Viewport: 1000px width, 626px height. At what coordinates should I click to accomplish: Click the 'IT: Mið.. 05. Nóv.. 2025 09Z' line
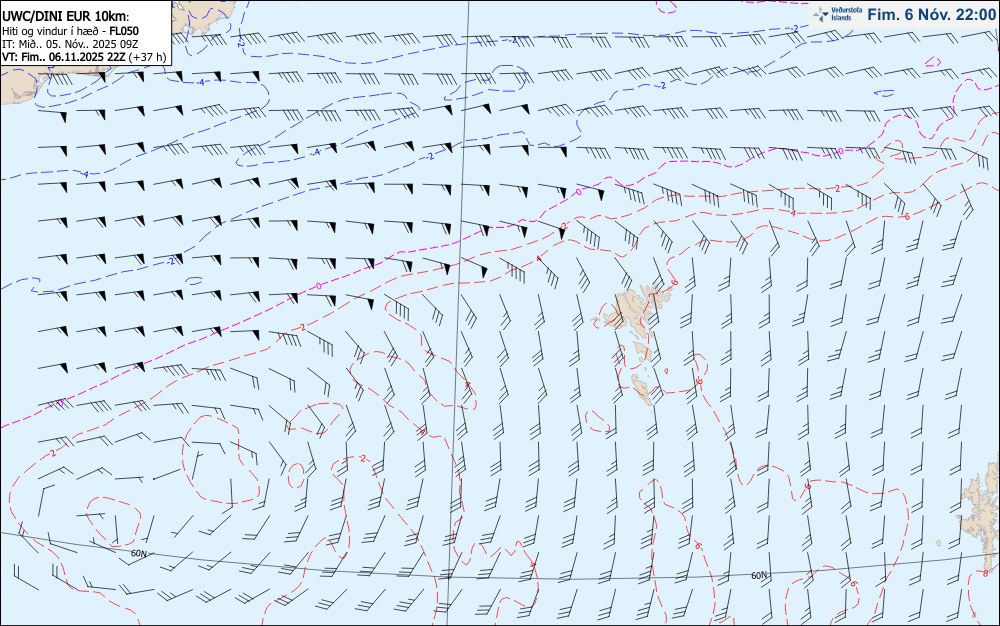click(70, 44)
